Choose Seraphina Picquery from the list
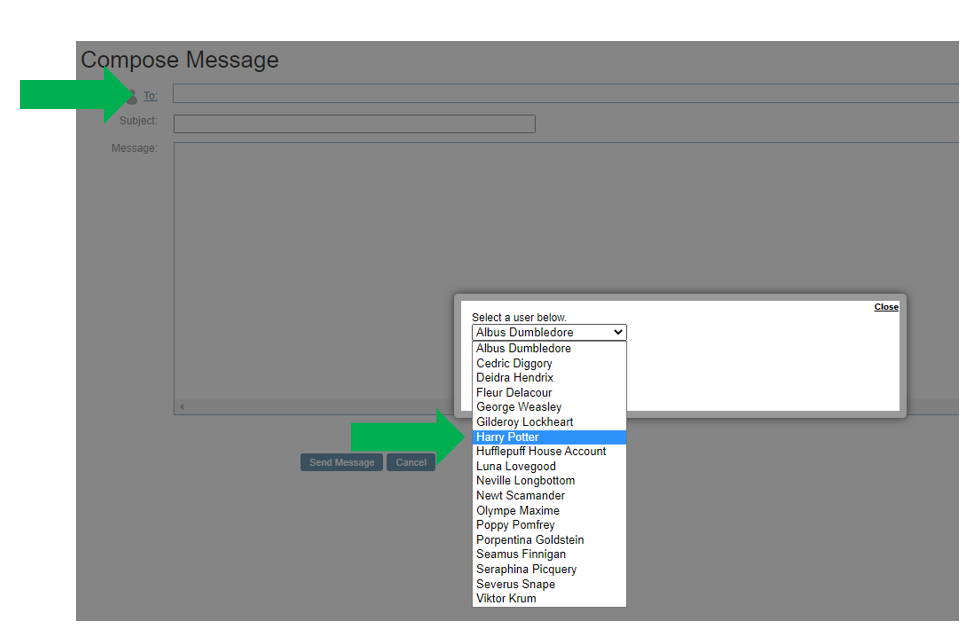 point(549,569)
